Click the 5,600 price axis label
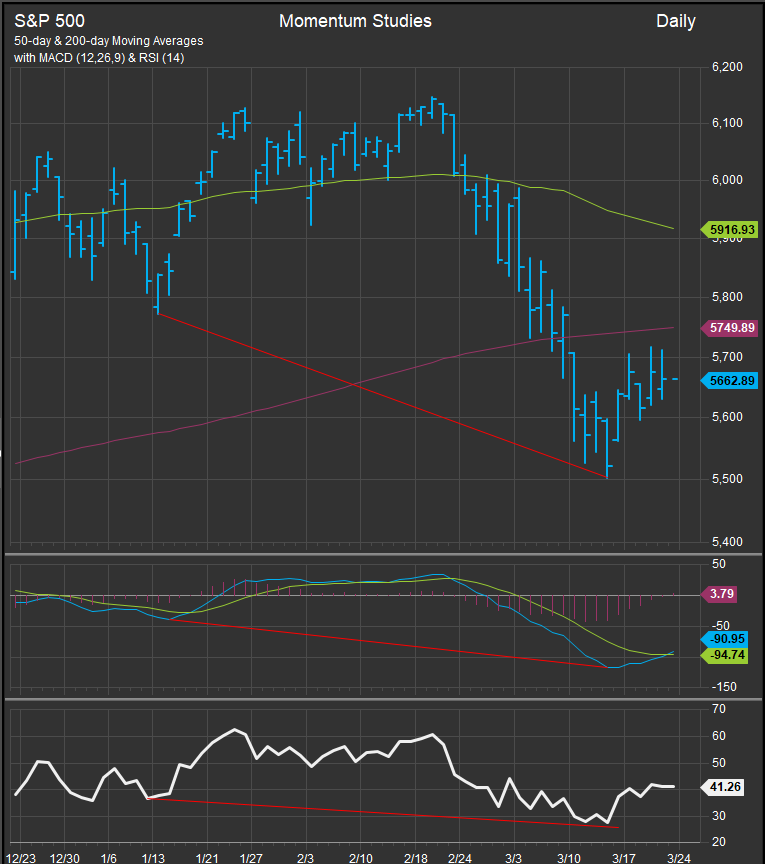Image resolution: width=765 pixels, height=864 pixels. click(x=728, y=417)
